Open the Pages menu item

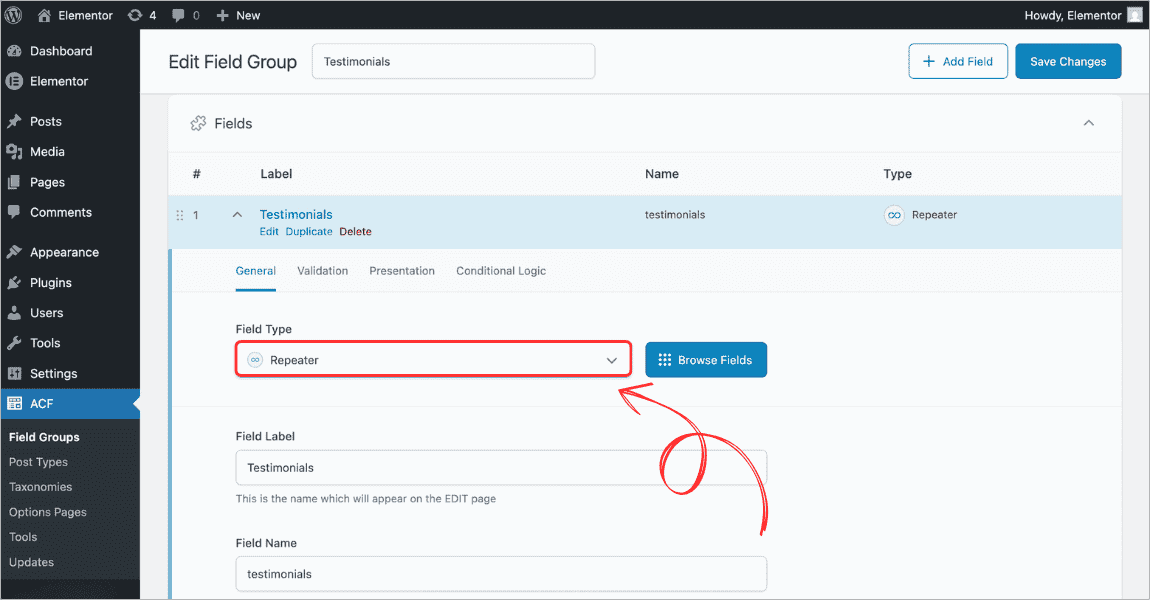click(70, 182)
